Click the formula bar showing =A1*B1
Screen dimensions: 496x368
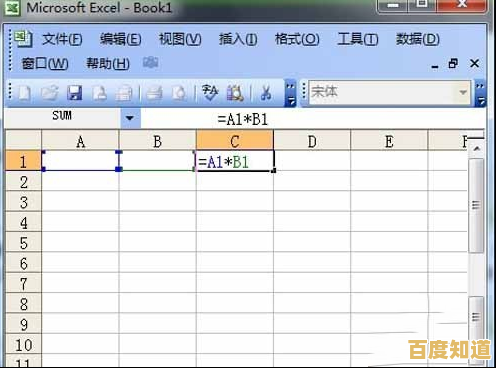coord(312,119)
